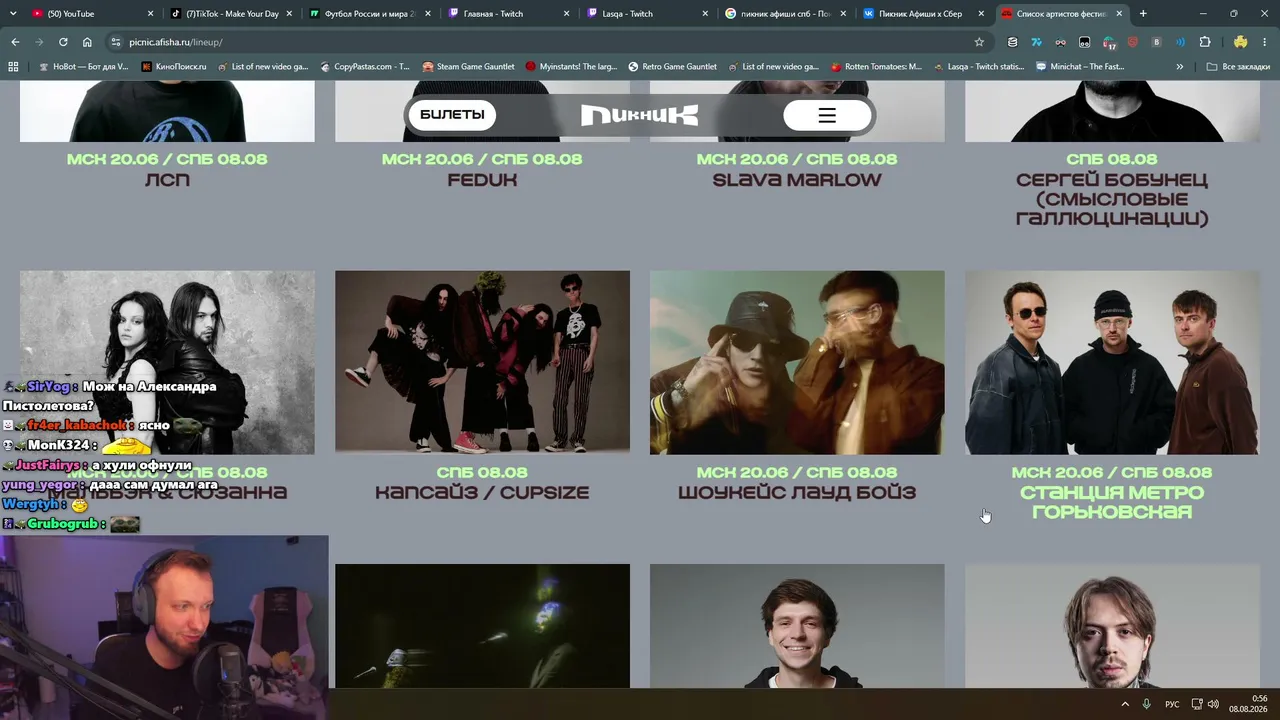Click the 'Станция Метро Горьковская' title
The height and width of the screenshot is (720, 1280).
click(x=1112, y=502)
